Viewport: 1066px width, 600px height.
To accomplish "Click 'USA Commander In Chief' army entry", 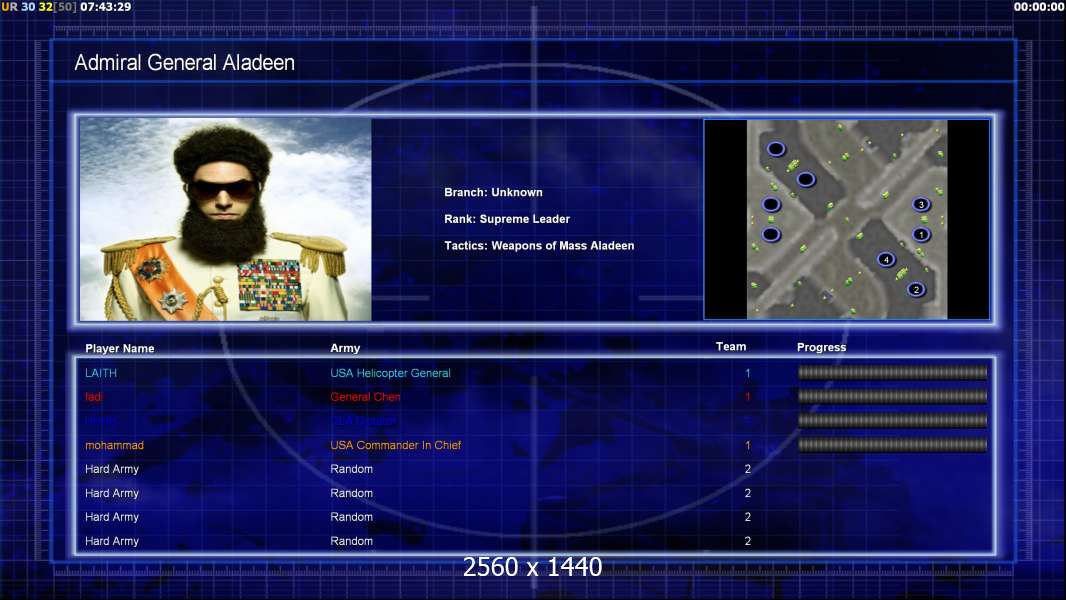I will (x=396, y=445).
